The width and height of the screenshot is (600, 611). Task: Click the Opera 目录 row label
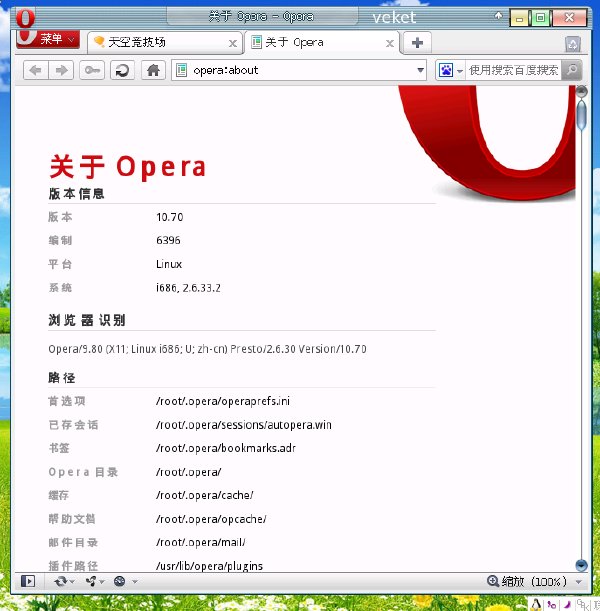tap(83, 472)
